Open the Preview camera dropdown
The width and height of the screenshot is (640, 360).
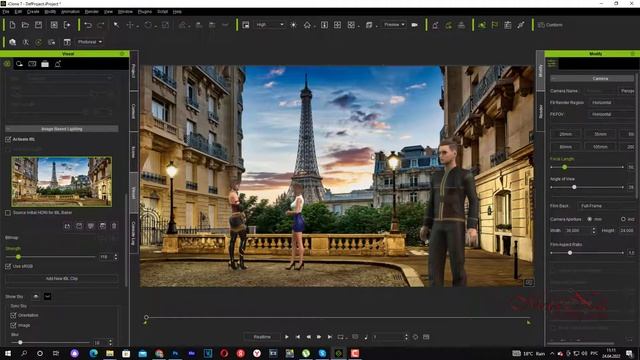click(394, 25)
